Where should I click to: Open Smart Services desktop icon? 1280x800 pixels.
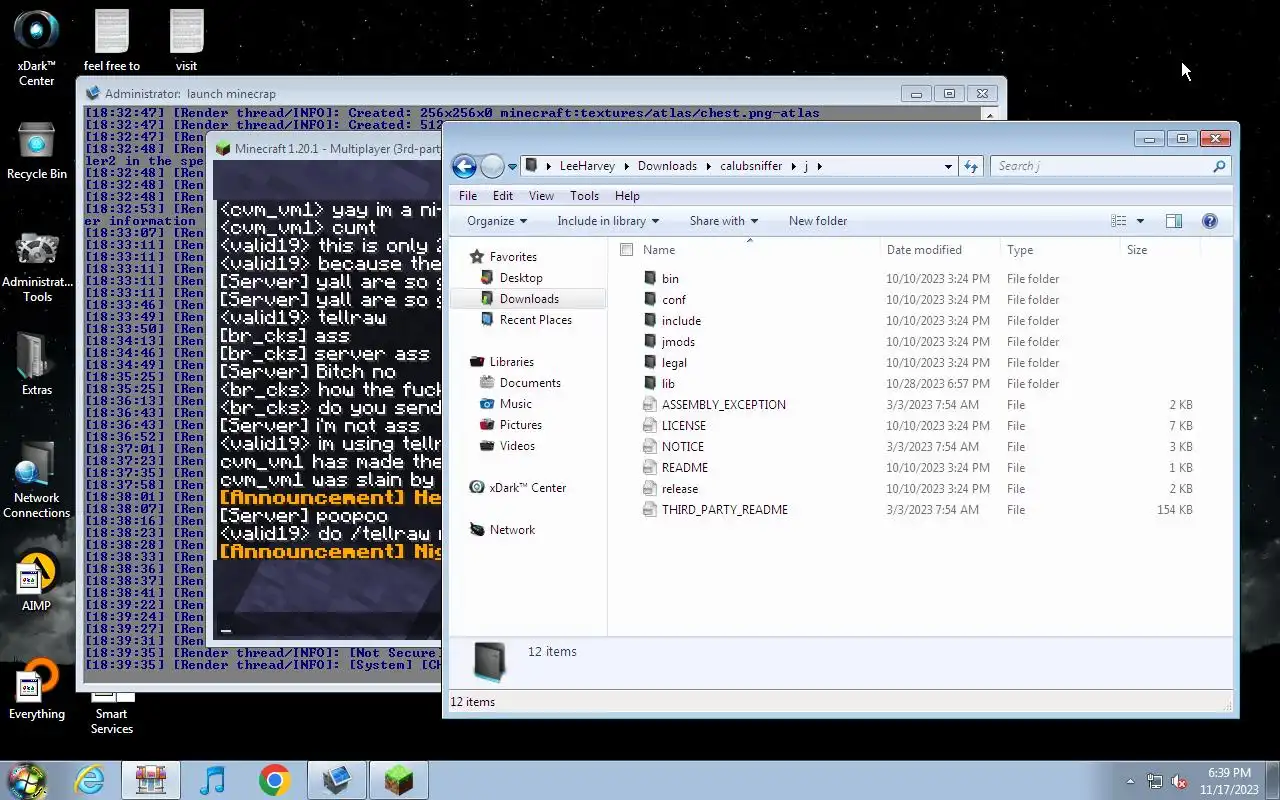[111, 714]
